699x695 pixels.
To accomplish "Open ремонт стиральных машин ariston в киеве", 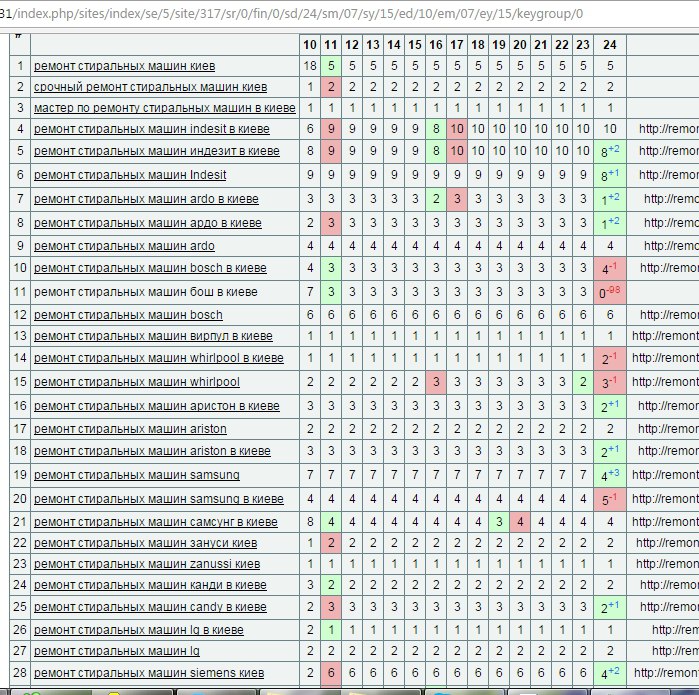I will tap(152, 451).
